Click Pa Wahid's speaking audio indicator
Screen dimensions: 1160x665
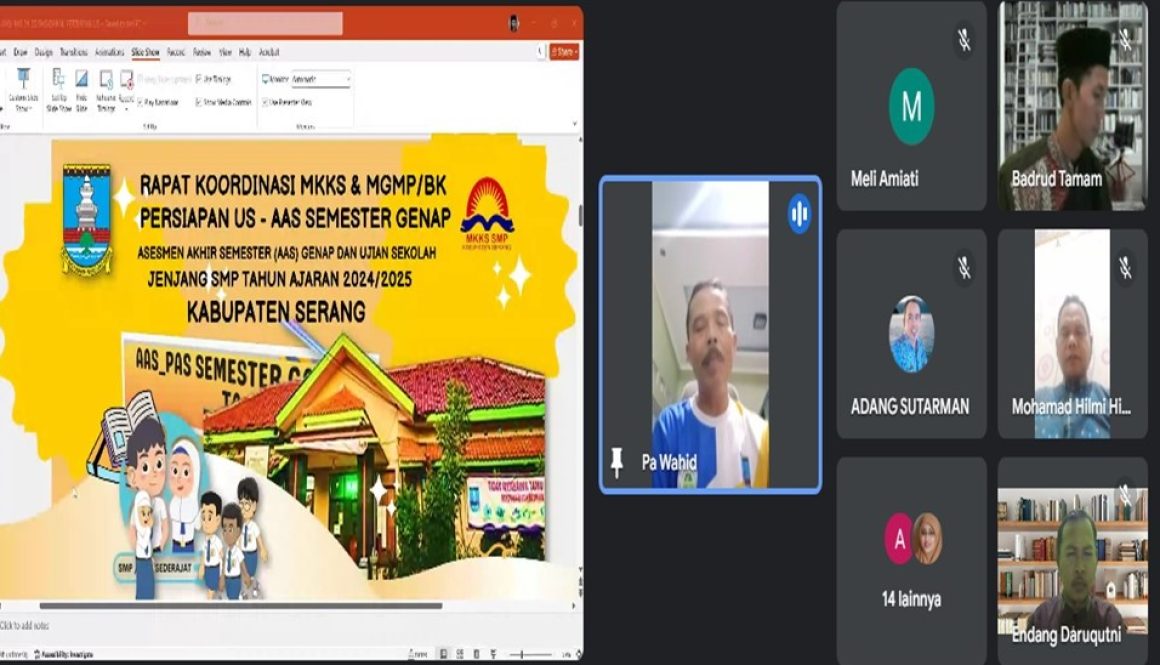pyautogui.click(x=799, y=214)
